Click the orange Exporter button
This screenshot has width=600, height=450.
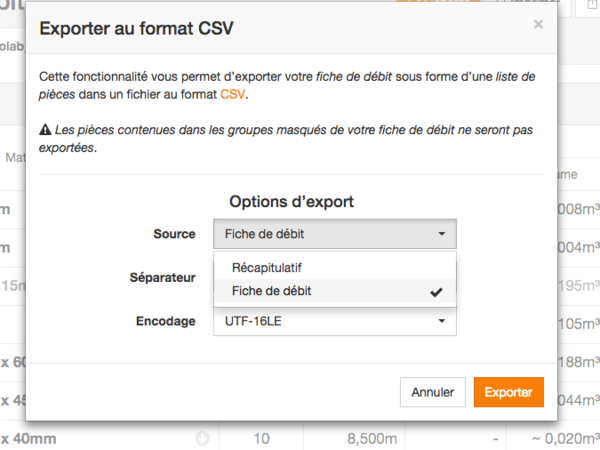click(x=508, y=392)
